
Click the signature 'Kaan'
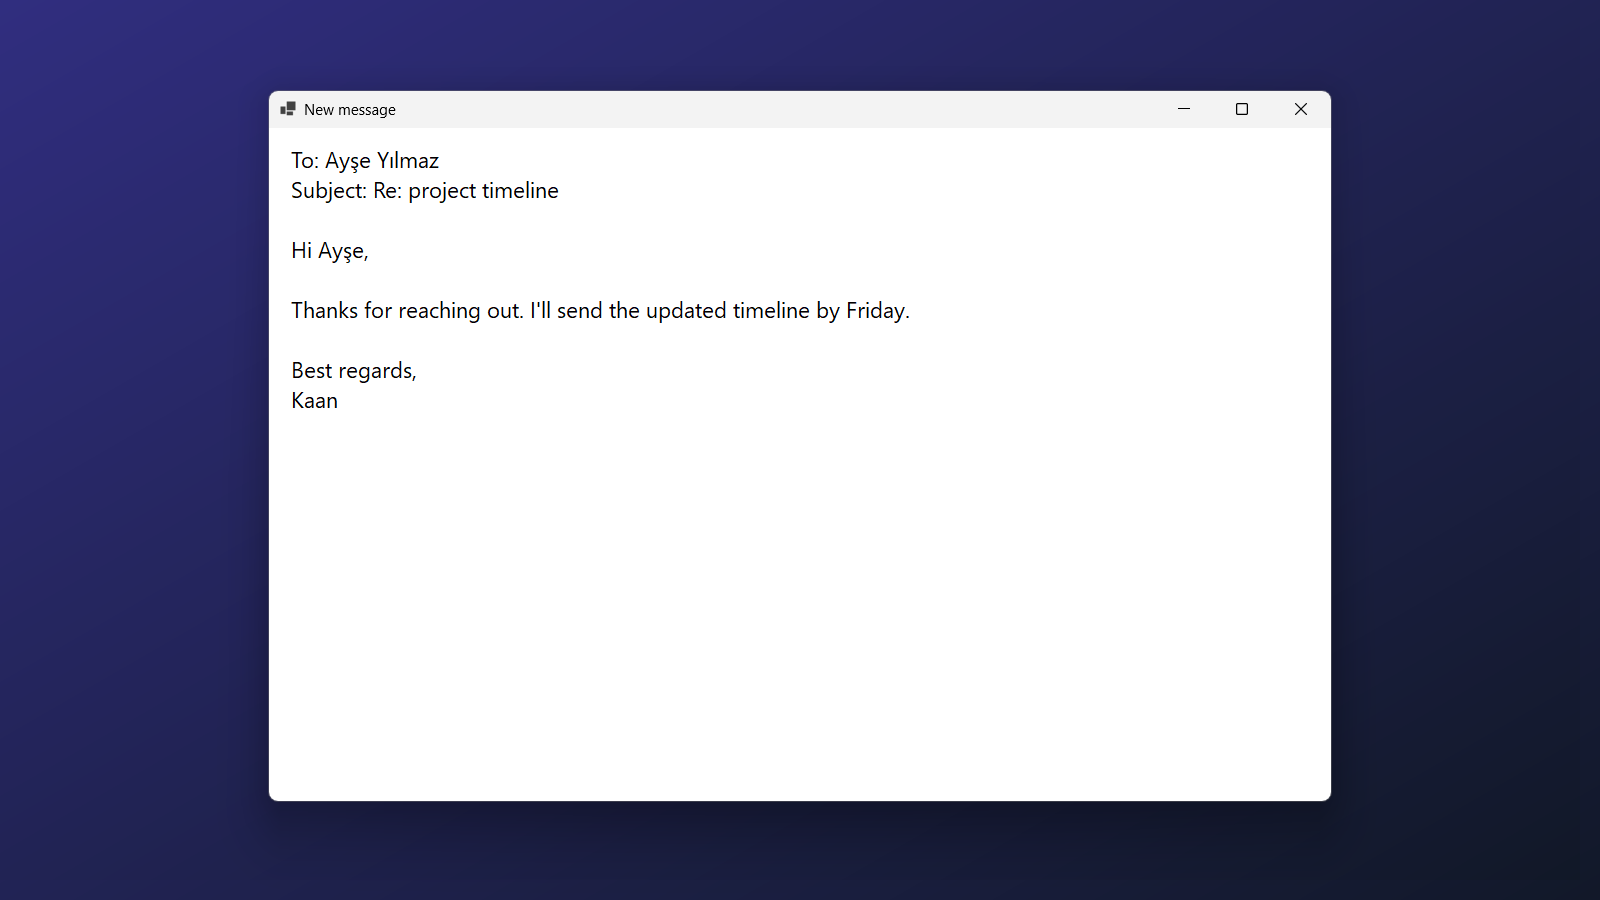tap(315, 401)
